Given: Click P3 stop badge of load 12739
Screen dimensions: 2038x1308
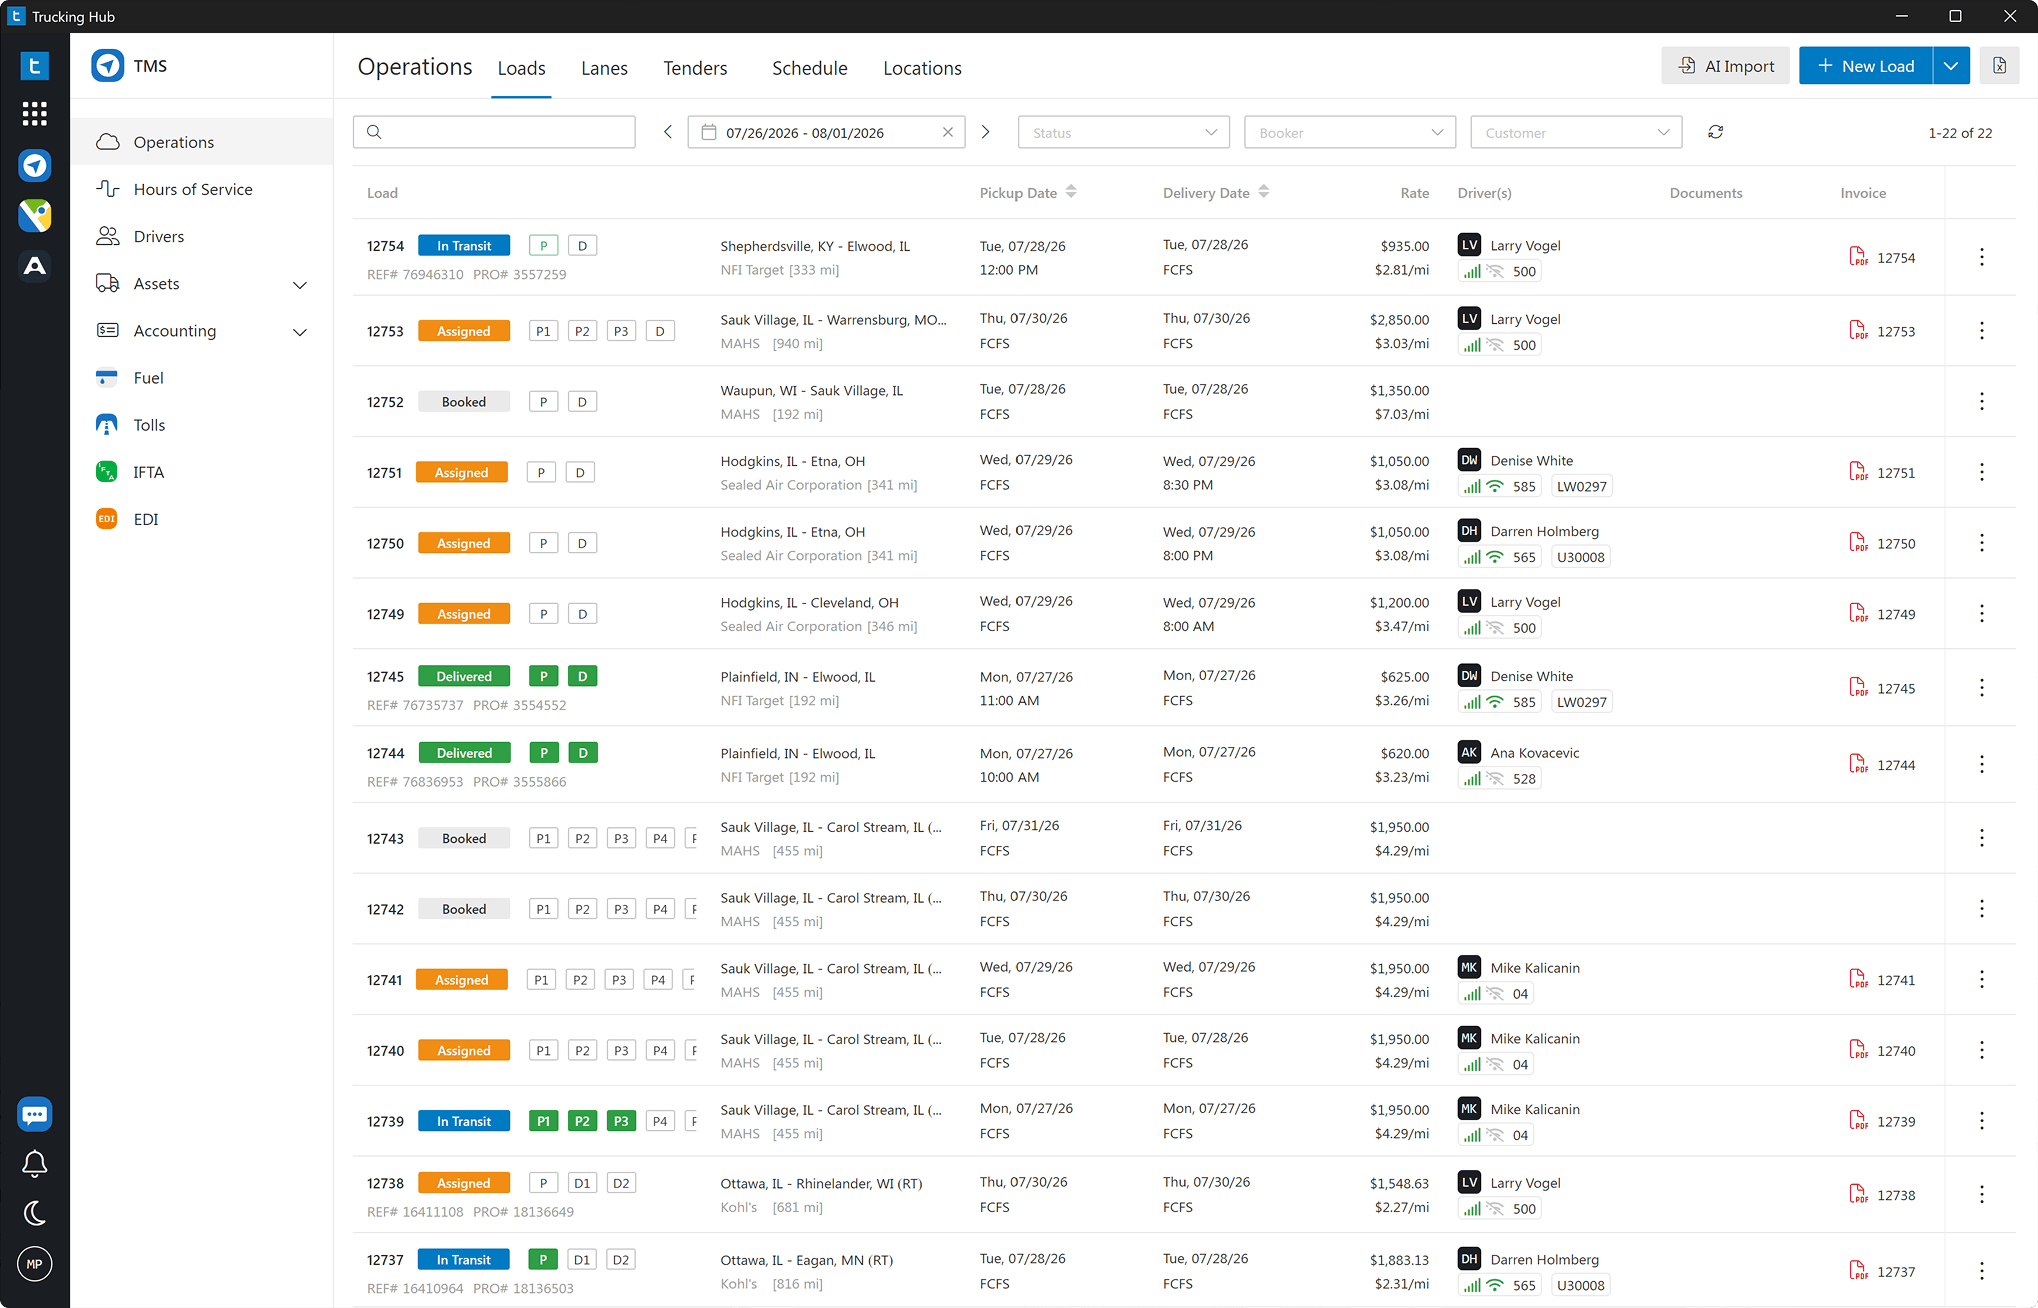Looking at the screenshot, I should click(621, 1121).
